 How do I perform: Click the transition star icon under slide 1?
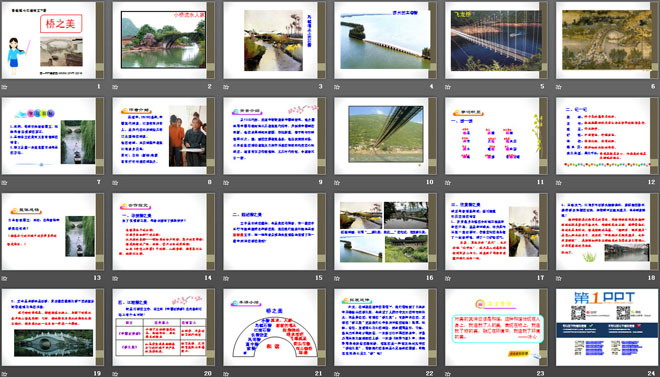click(5, 87)
